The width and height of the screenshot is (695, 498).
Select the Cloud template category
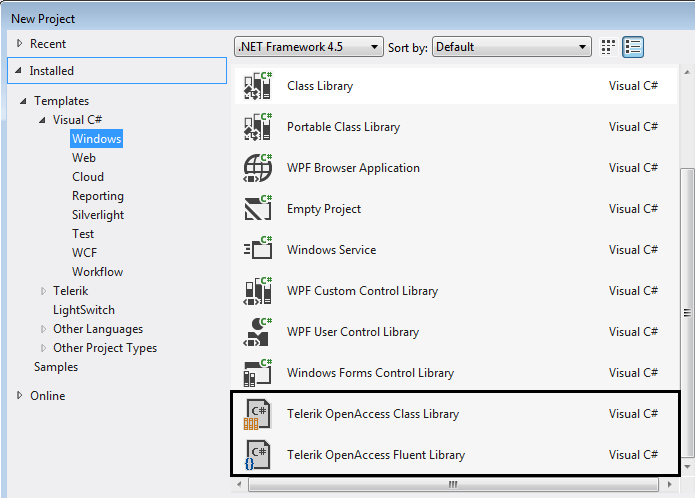(88, 177)
